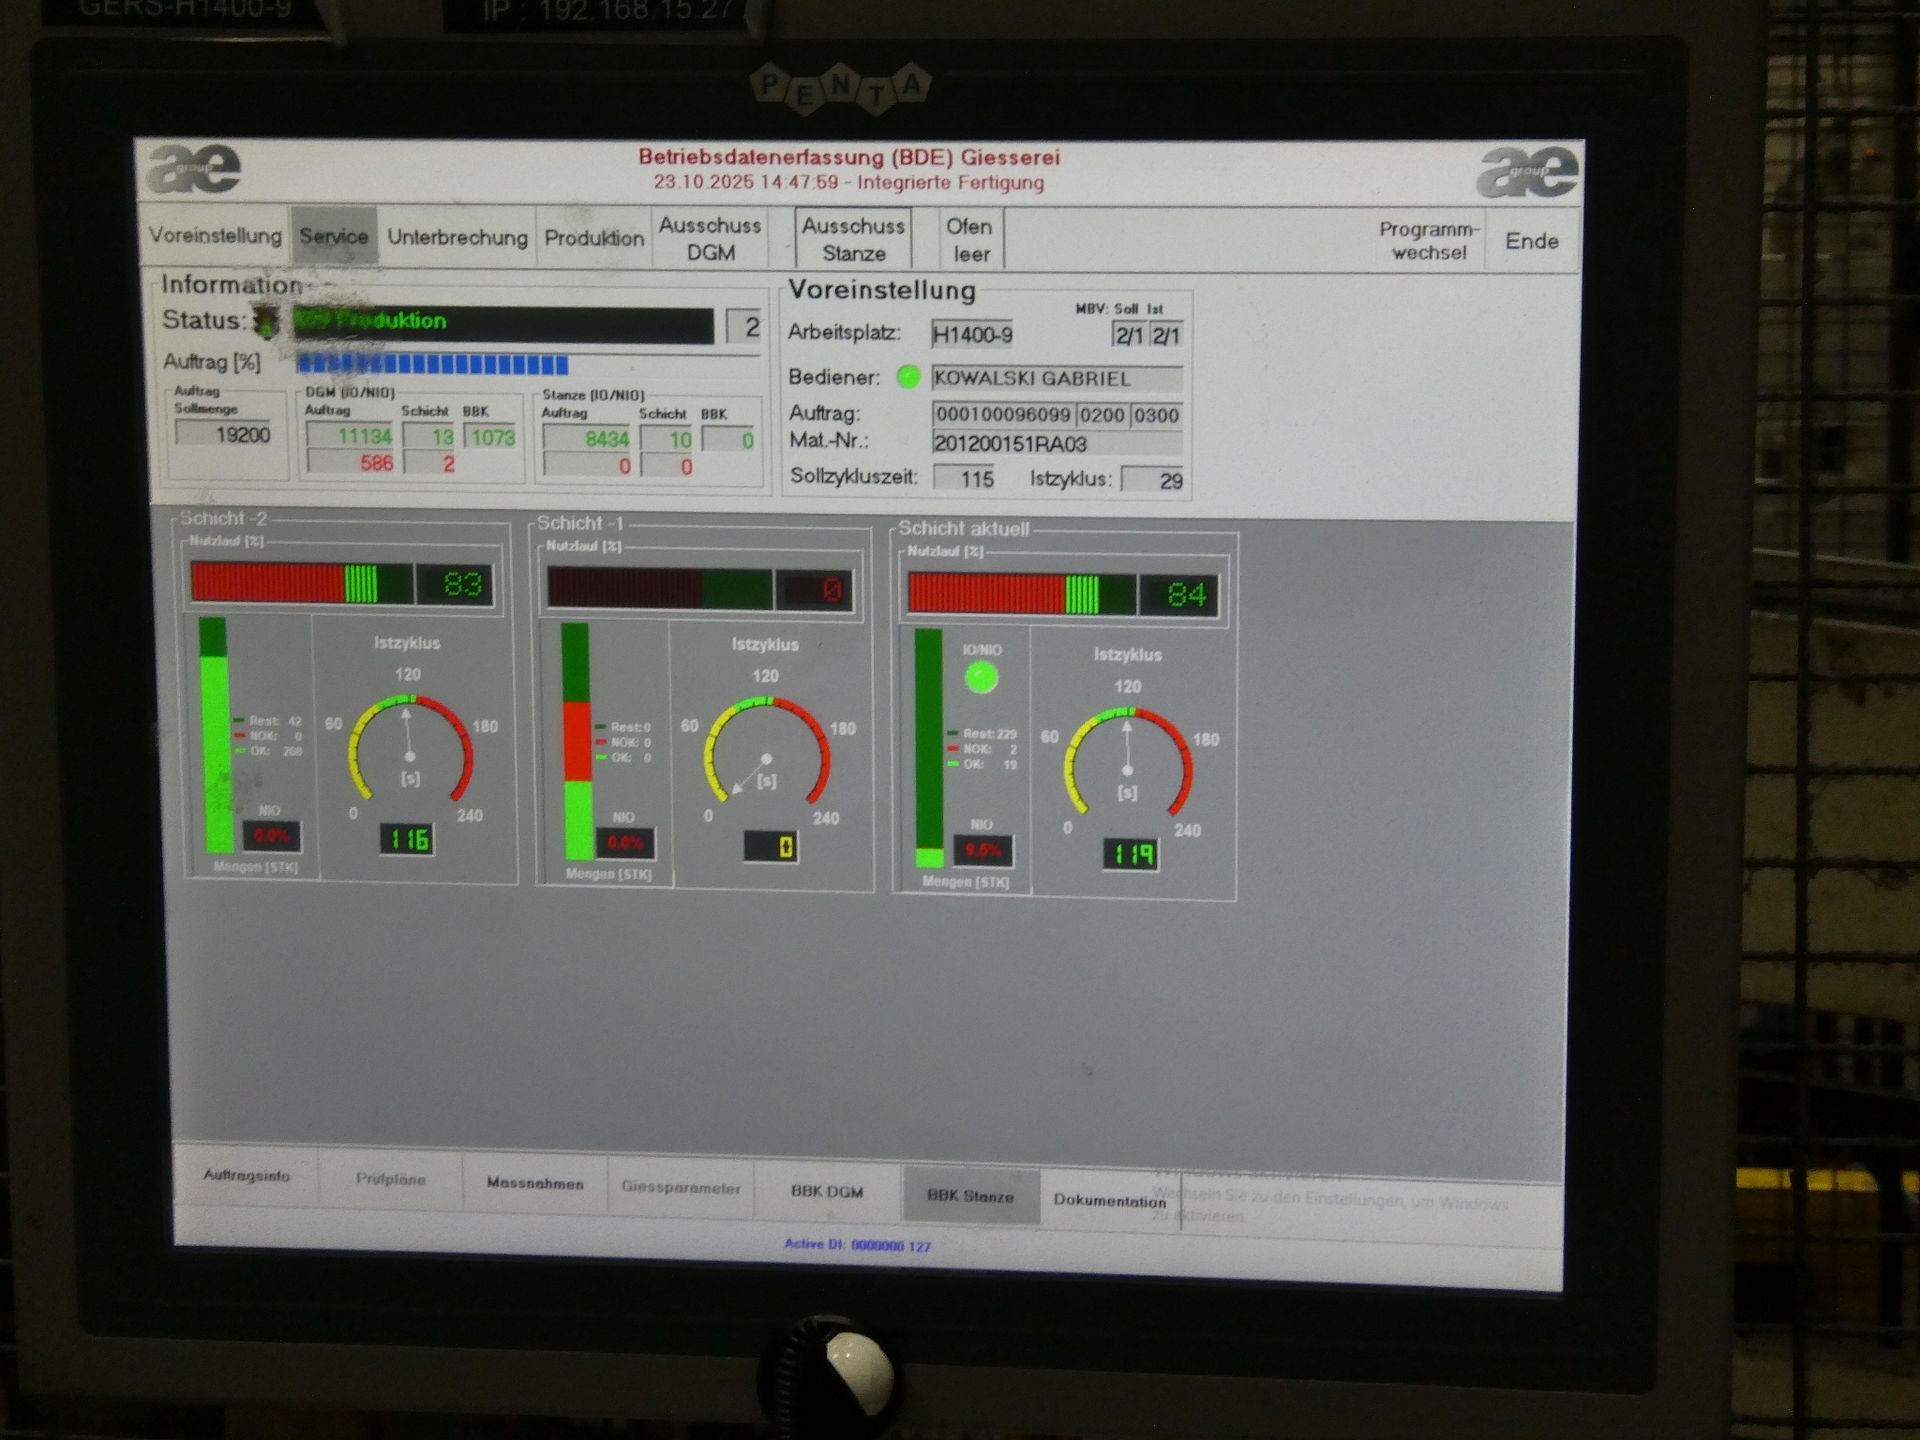Image resolution: width=1920 pixels, height=1440 pixels.
Task: Open the Auftragsinfo bottom tab
Action: (x=247, y=1176)
